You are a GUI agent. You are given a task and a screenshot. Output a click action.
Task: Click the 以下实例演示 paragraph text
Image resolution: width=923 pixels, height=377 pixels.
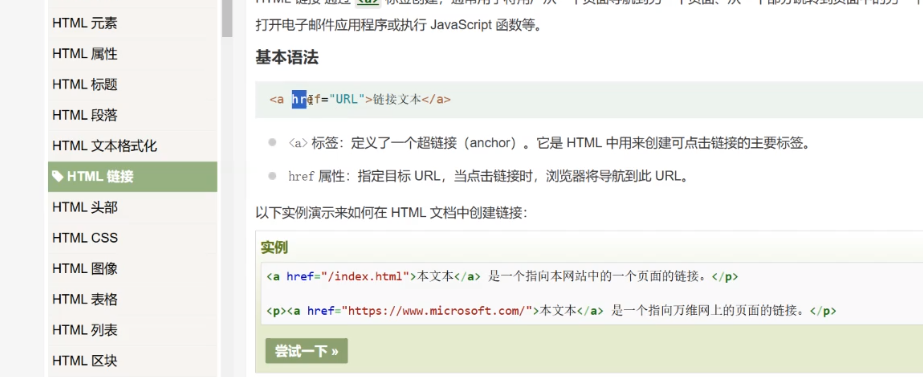pyautogui.click(x=391, y=213)
